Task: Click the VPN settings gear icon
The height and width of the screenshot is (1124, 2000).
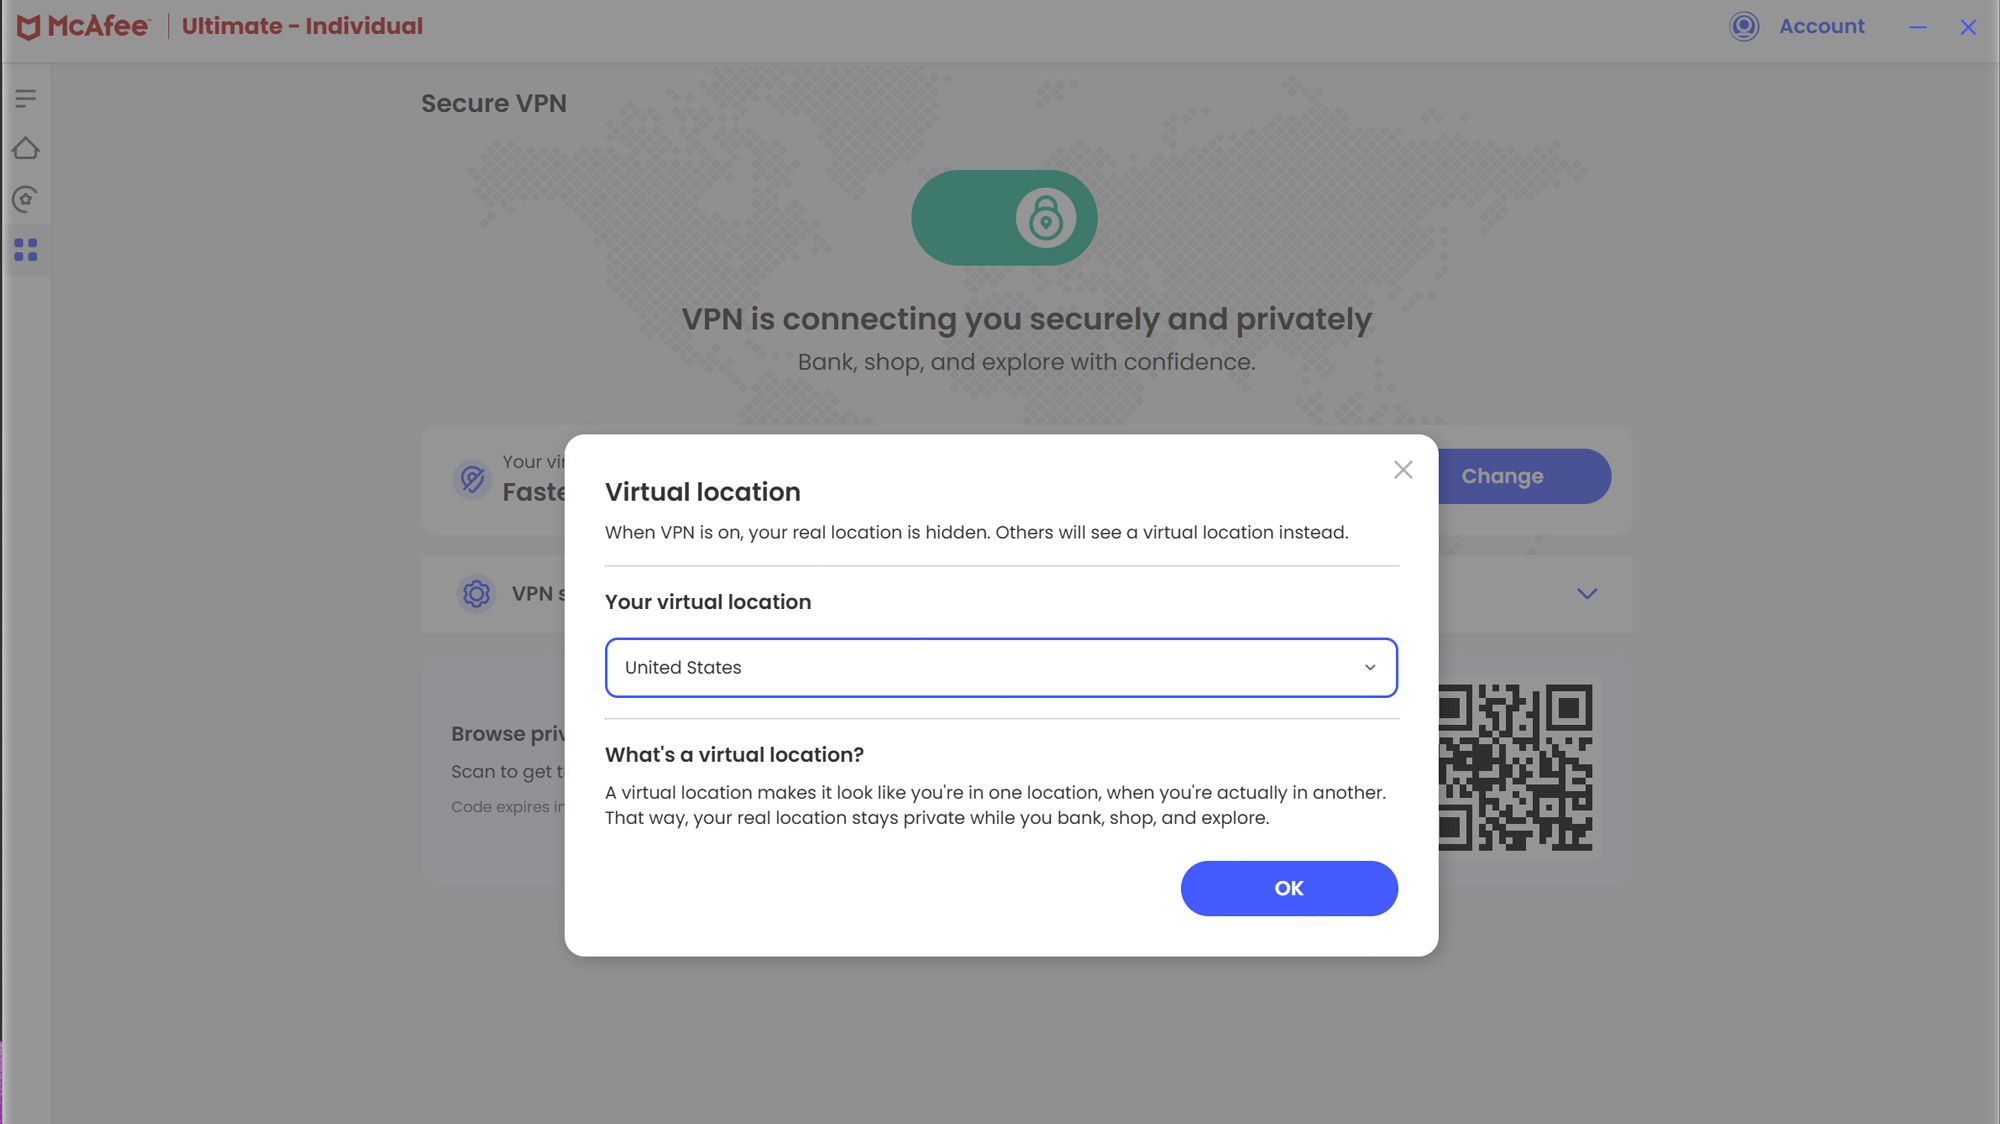Action: coord(476,594)
